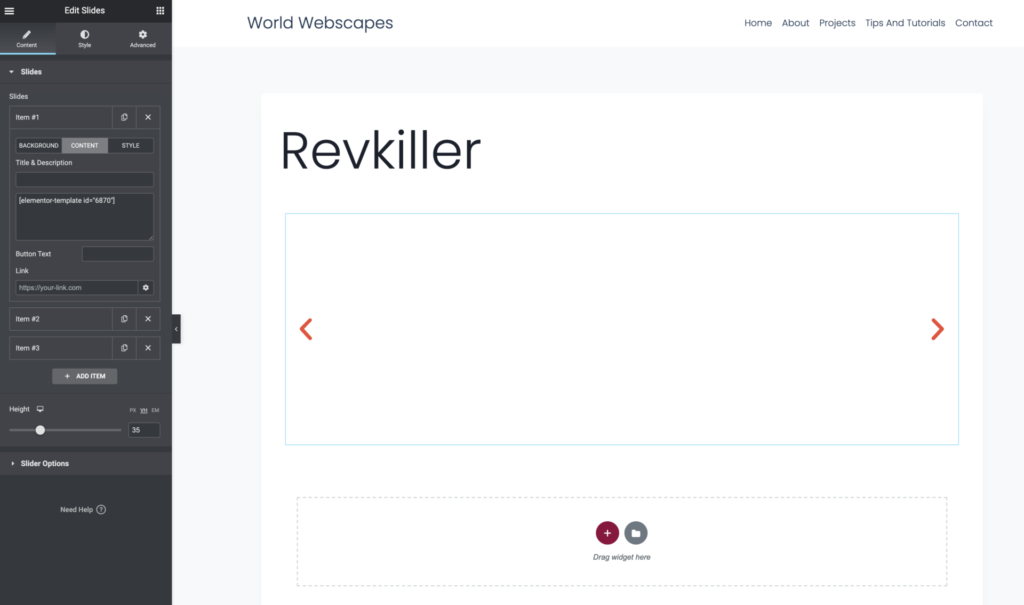Screen dimensions: 1024x605
Task: Click the Add Item button
Action: pos(85,376)
